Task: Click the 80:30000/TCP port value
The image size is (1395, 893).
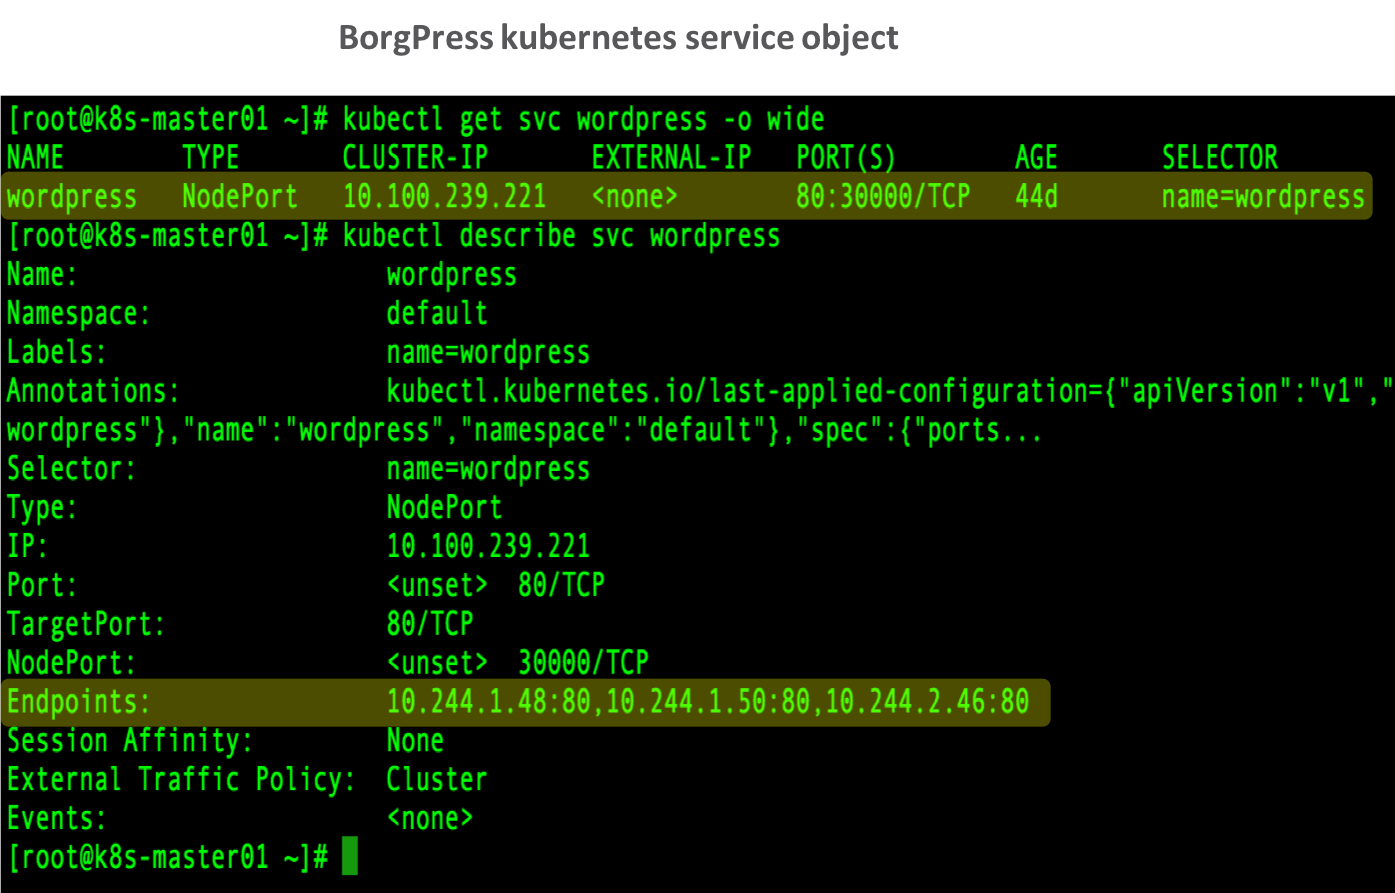Action: [882, 196]
